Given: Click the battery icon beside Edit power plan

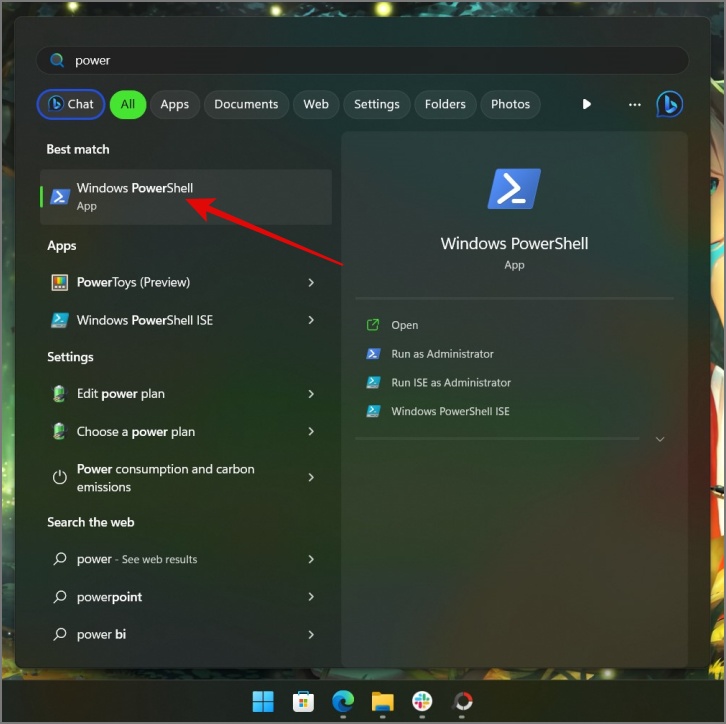Looking at the screenshot, I should tap(59, 393).
